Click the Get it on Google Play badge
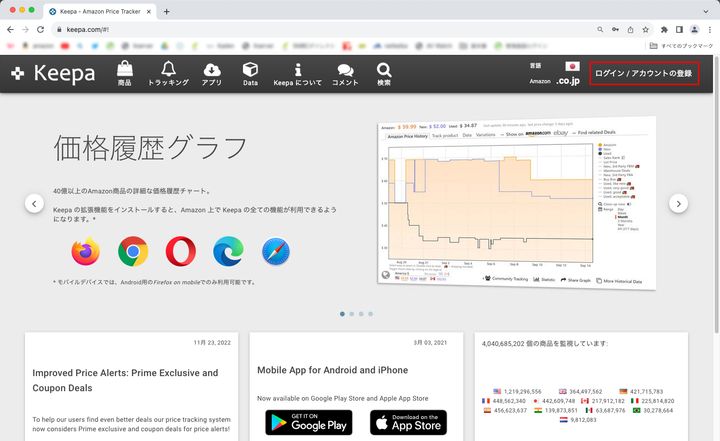This screenshot has height=441, width=720. click(308, 422)
